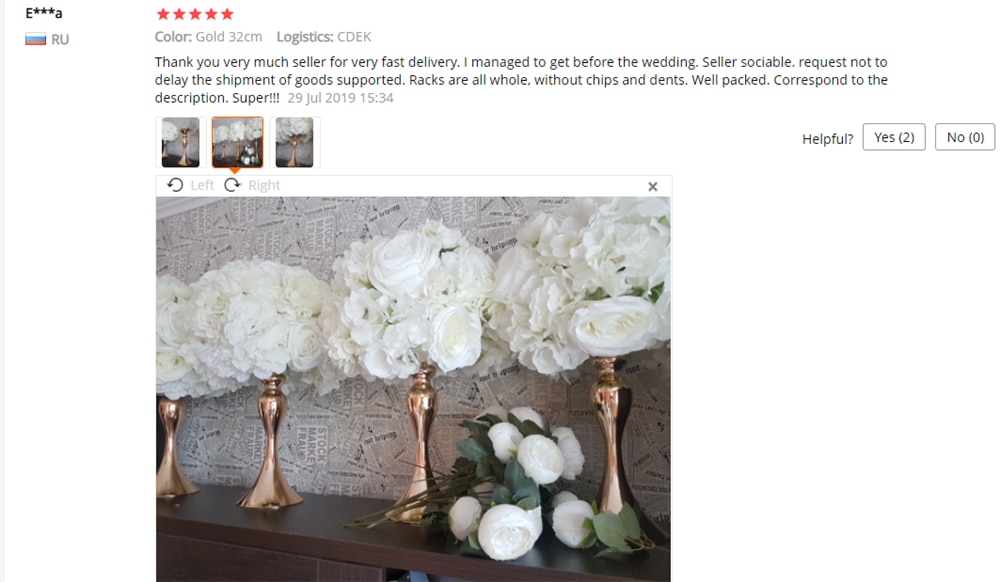The width and height of the screenshot is (1000, 582).
Task: Mark review unhelpful with No (0)
Action: (x=965, y=137)
